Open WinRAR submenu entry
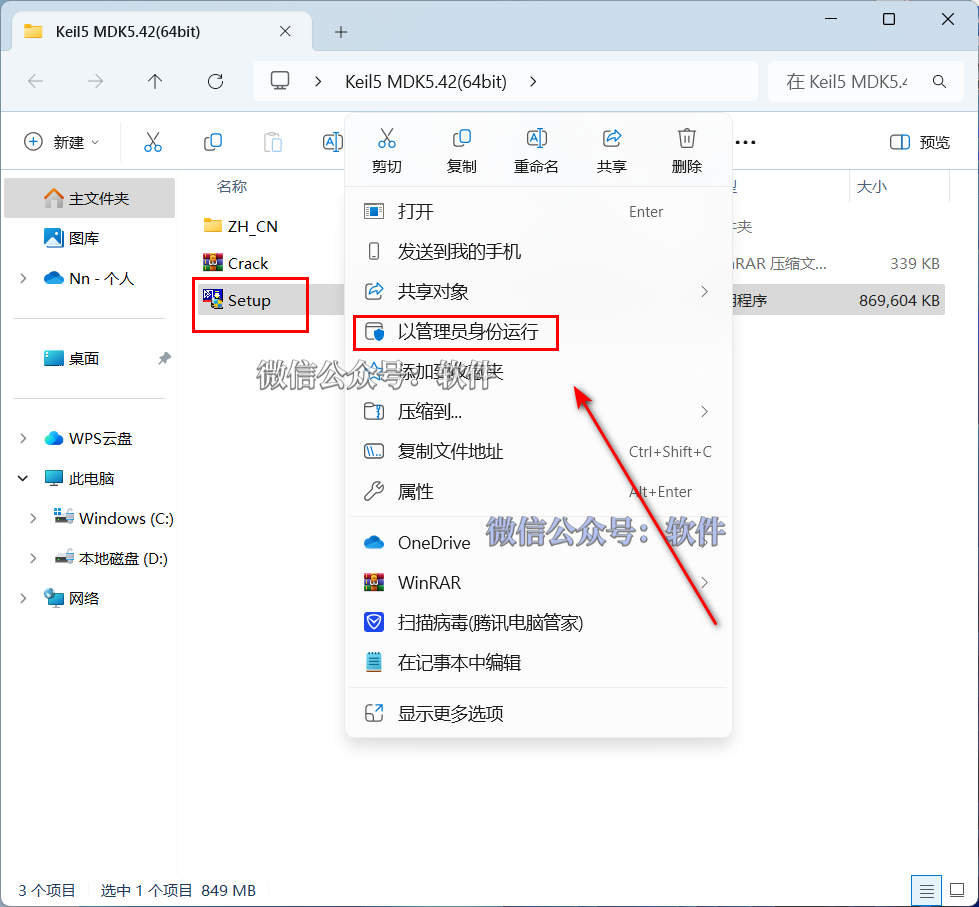979x907 pixels. (x=538, y=582)
